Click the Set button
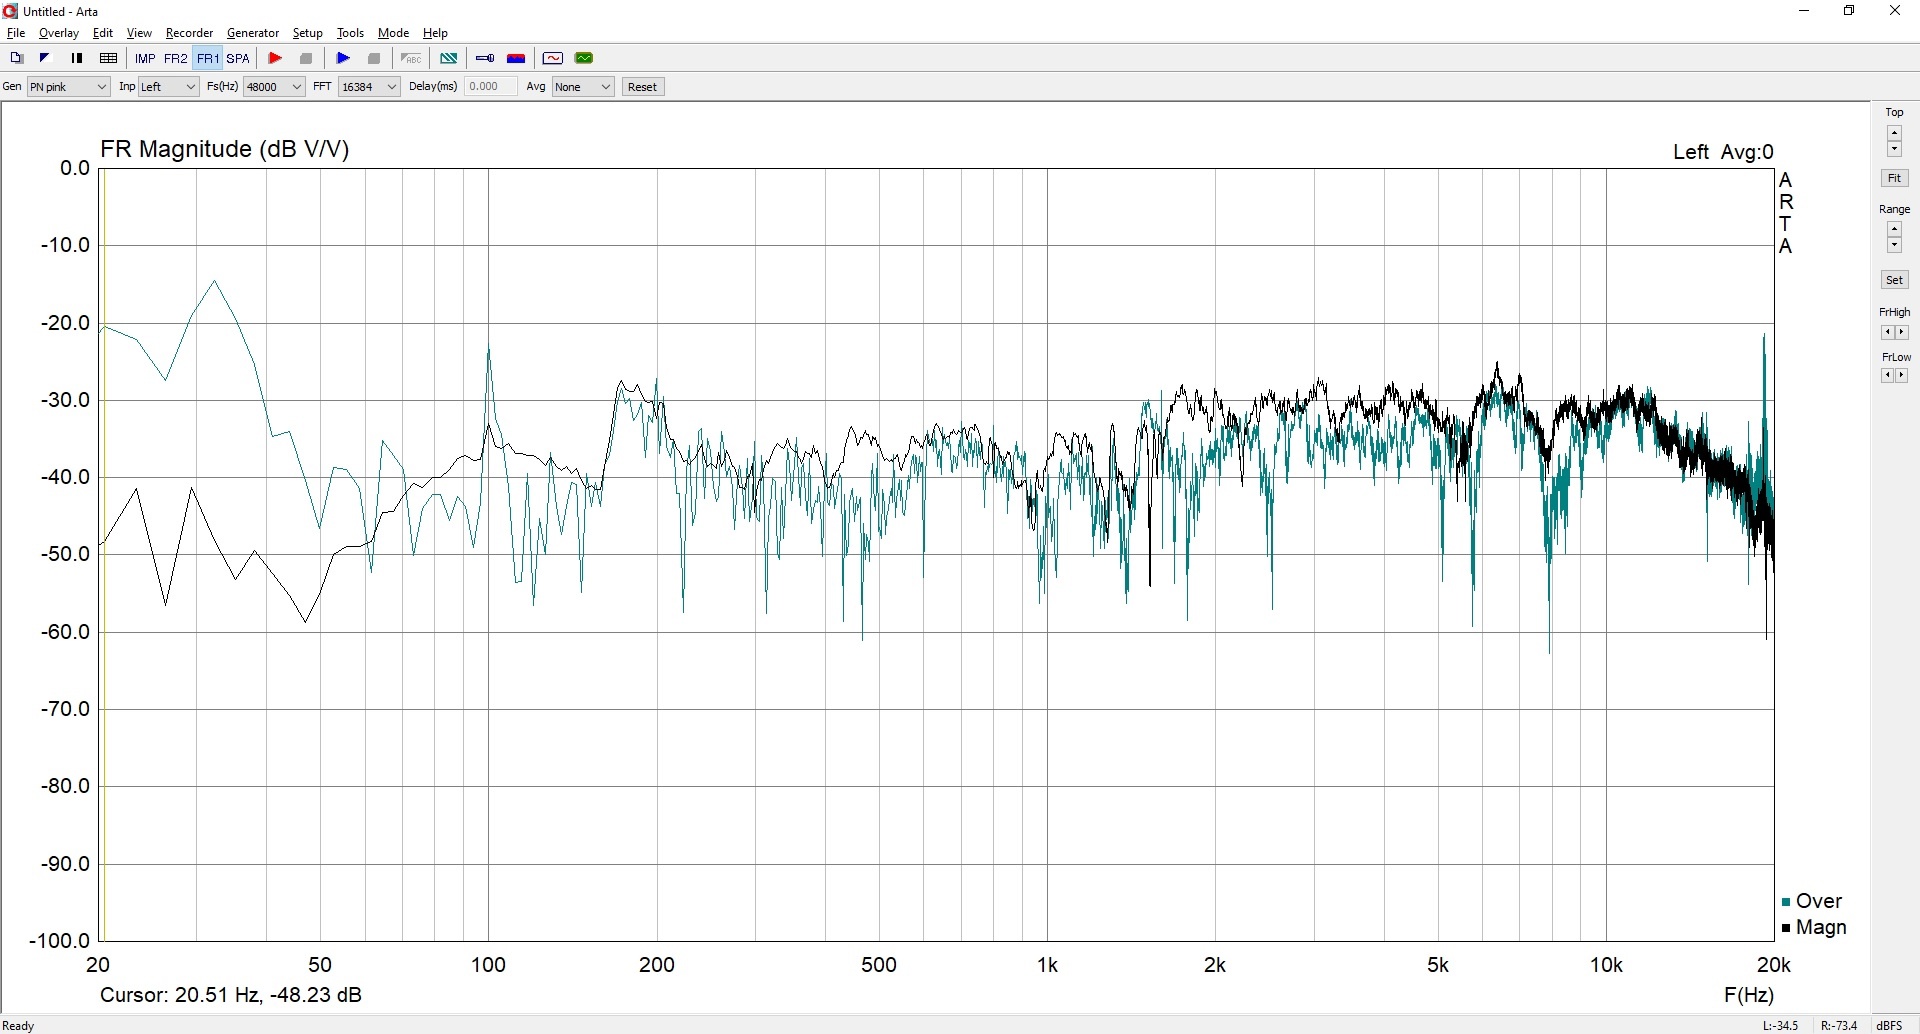Image resolution: width=1920 pixels, height=1034 pixels. click(x=1894, y=280)
